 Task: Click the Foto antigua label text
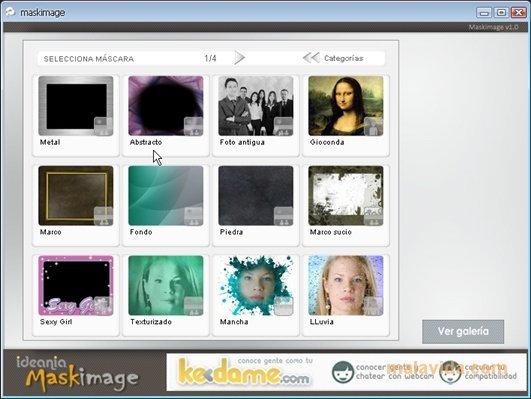coord(242,142)
